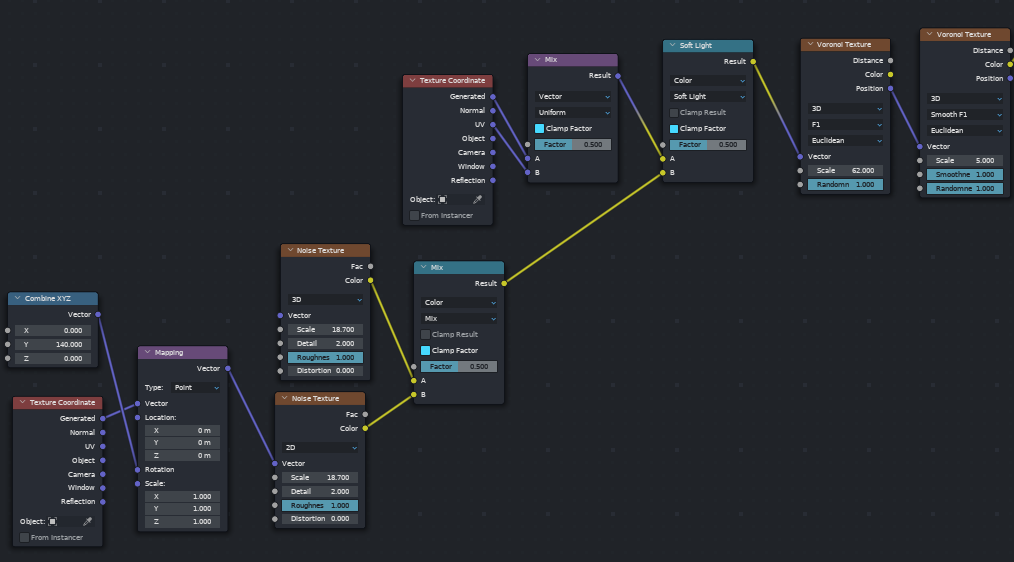Click Object field icon in Texture Coordinate feeding Vector Mix
The height and width of the screenshot is (562, 1014).
(x=442, y=199)
